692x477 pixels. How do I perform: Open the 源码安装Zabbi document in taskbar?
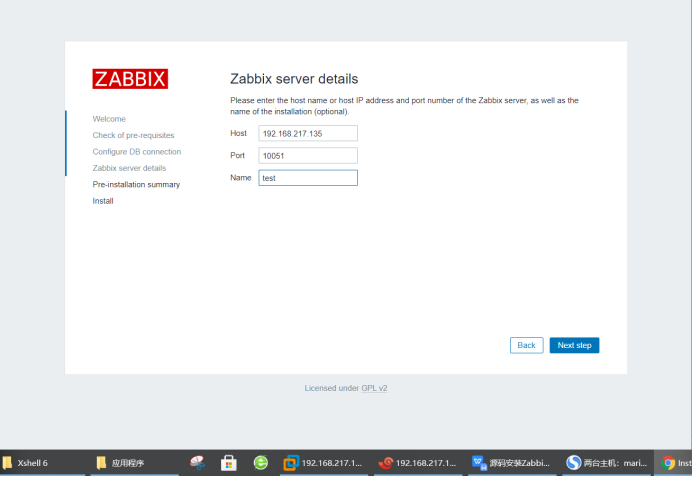[512, 463]
